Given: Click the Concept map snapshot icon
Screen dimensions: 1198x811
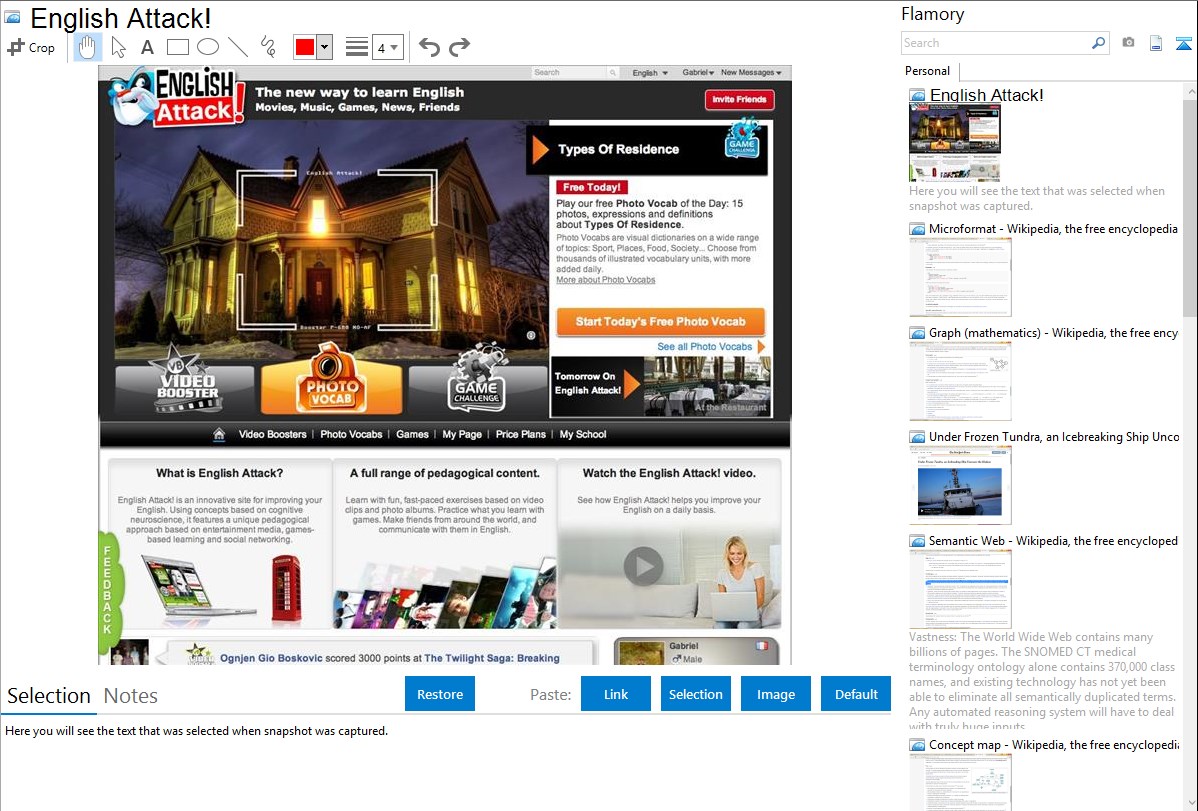Looking at the screenshot, I should pos(917,745).
